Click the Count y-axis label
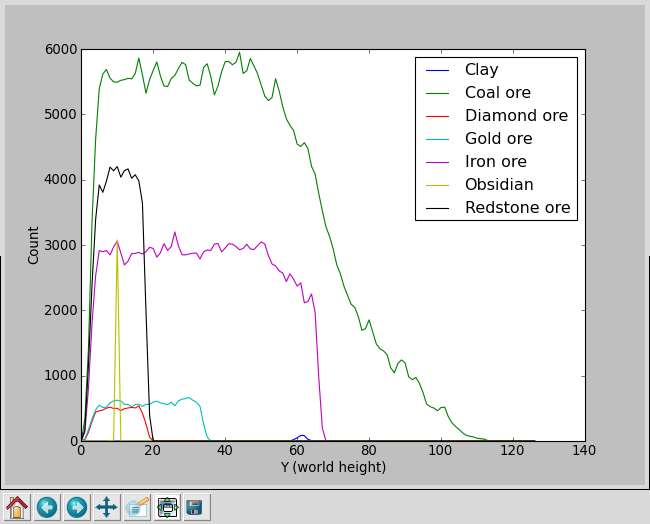The height and width of the screenshot is (524, 650). click(34, 245)
